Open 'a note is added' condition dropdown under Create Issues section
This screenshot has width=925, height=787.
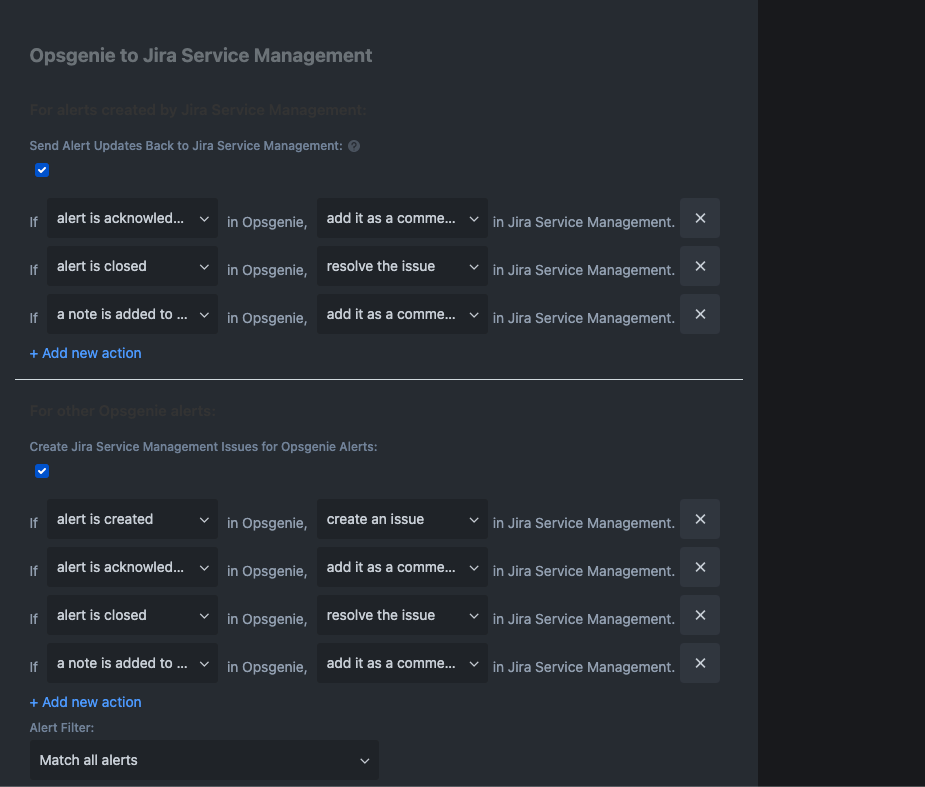133,663
